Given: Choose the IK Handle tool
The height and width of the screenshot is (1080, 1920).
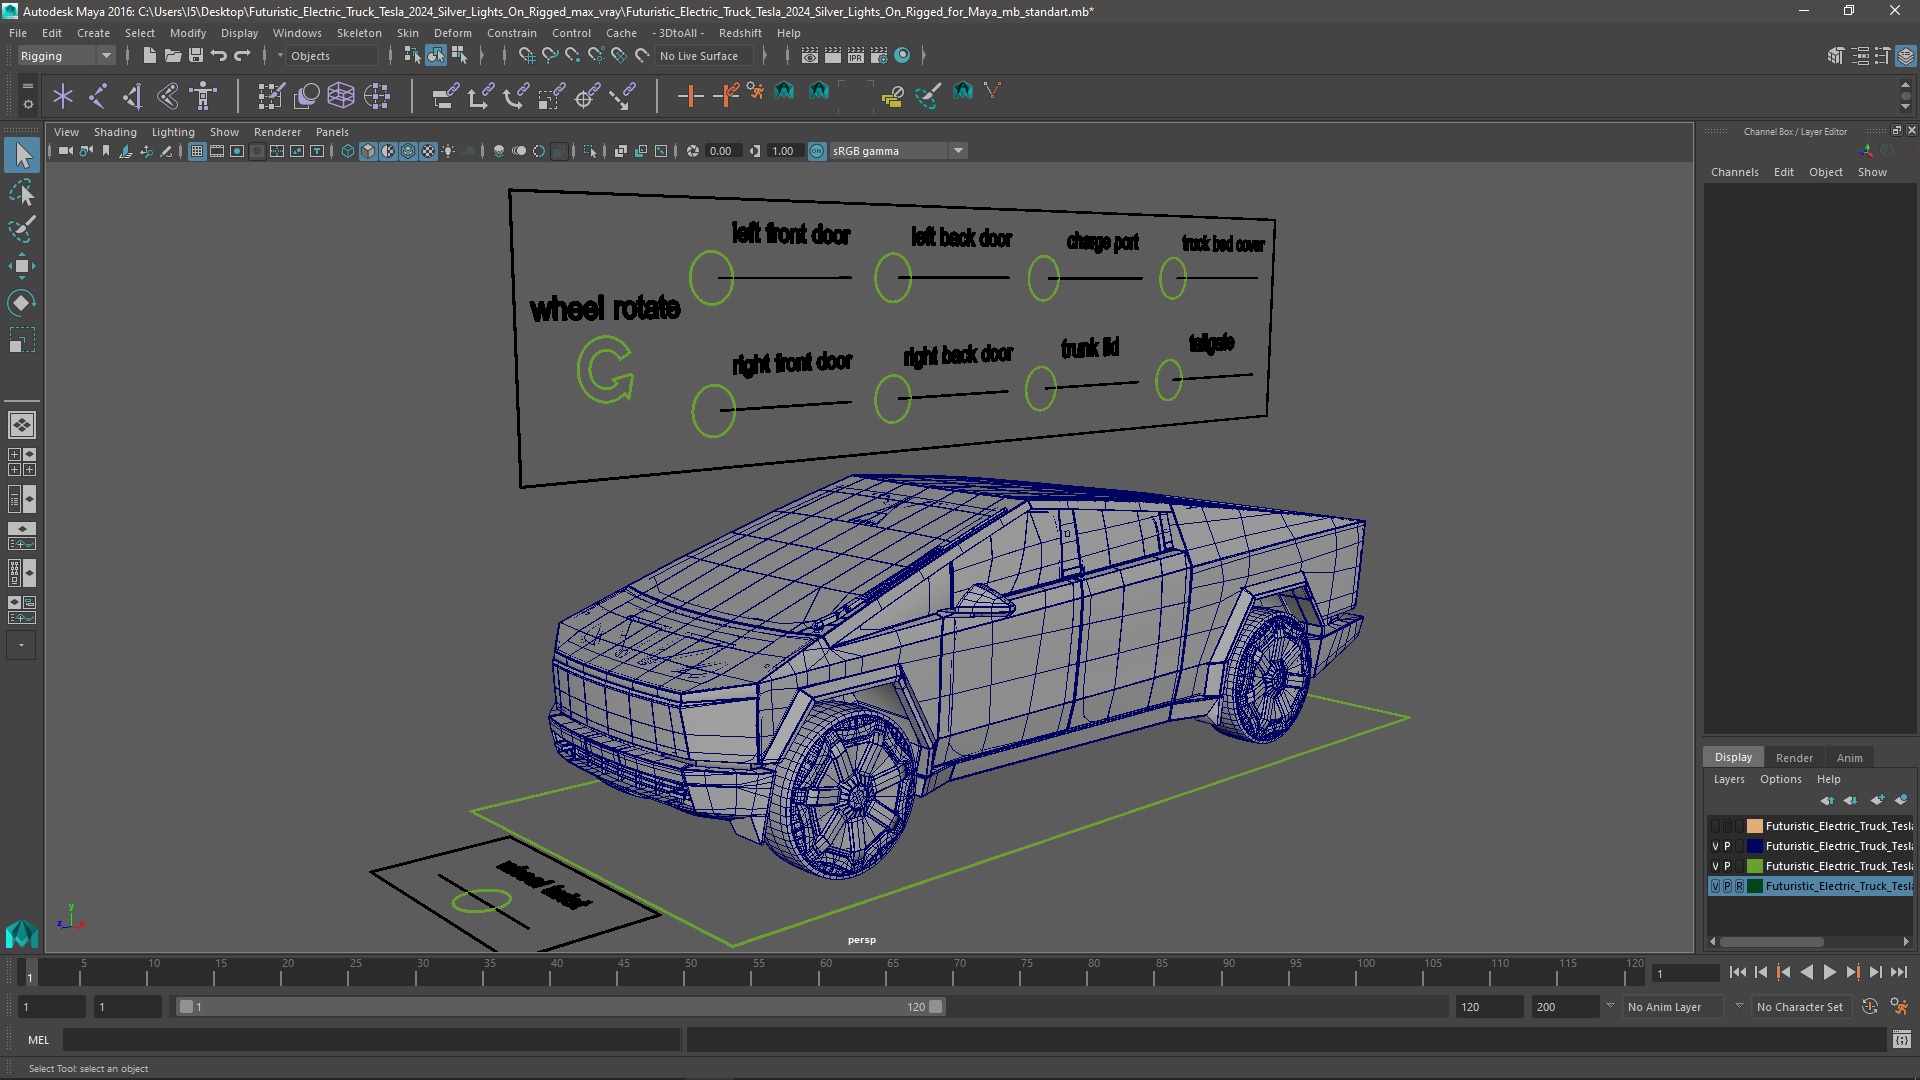Looking at the screenshot, I should [133, 96].
